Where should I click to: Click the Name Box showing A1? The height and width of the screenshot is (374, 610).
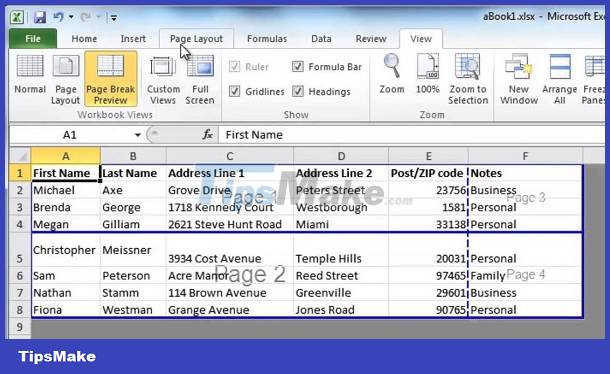tap(70, 135)
